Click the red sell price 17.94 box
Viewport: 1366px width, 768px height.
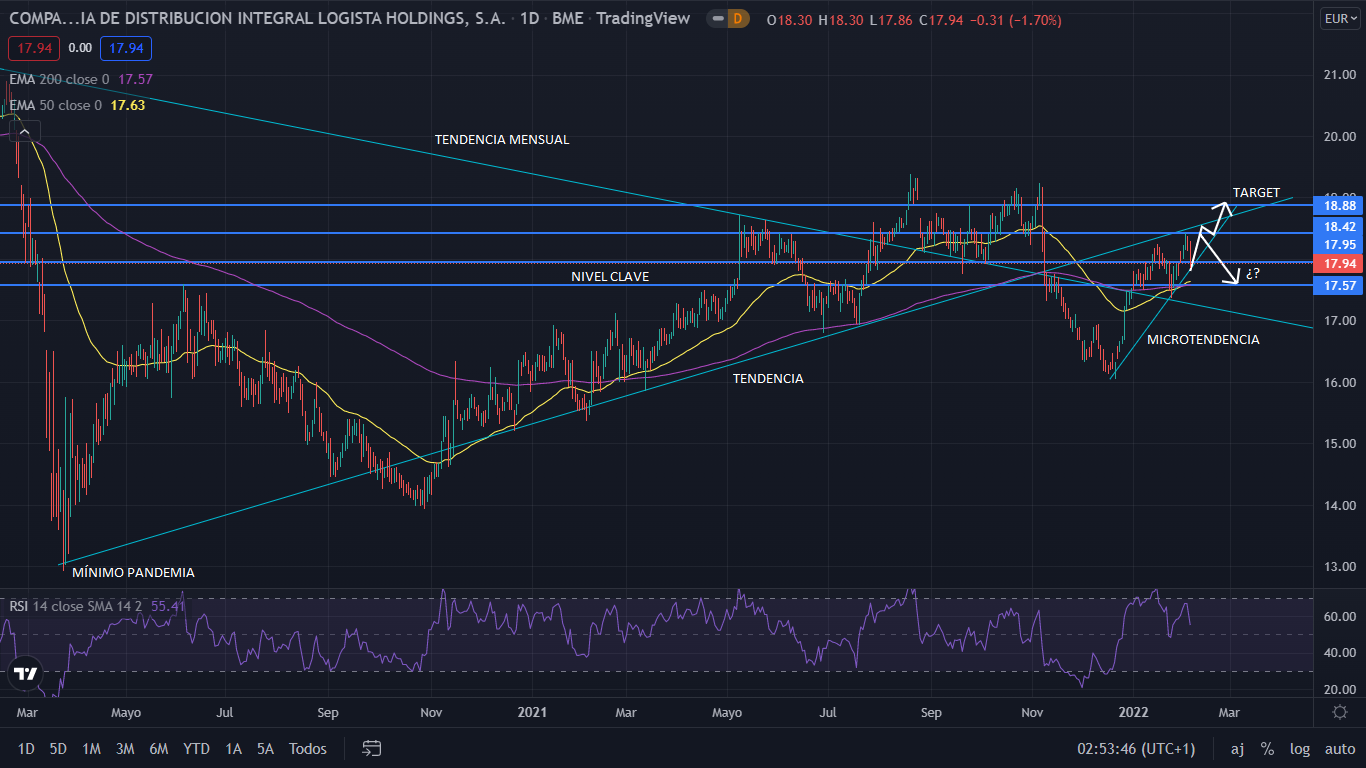pos(34,48)
